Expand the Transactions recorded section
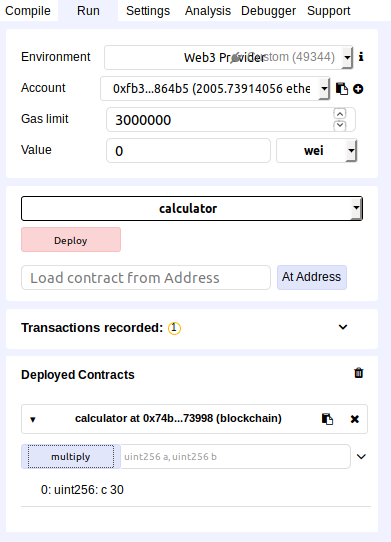This screenshot has height=542, width=391. pyautogui.click(x=343, y=327)
